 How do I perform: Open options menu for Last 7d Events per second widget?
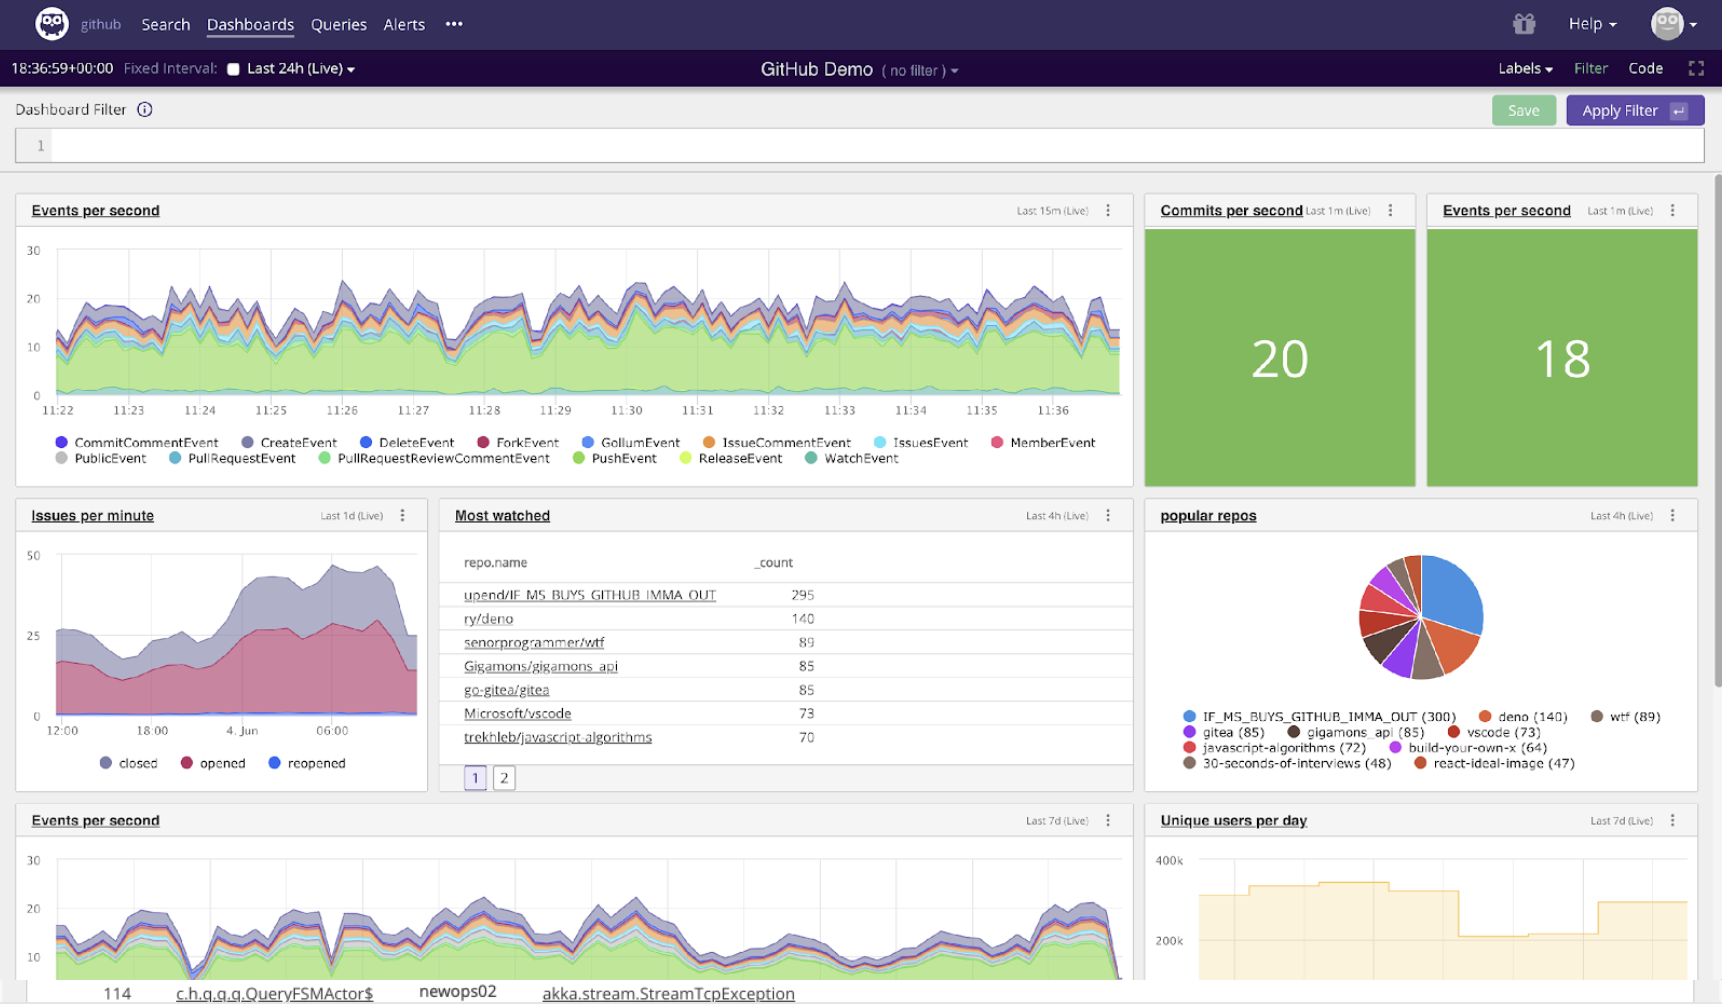tap(1108, 820)
